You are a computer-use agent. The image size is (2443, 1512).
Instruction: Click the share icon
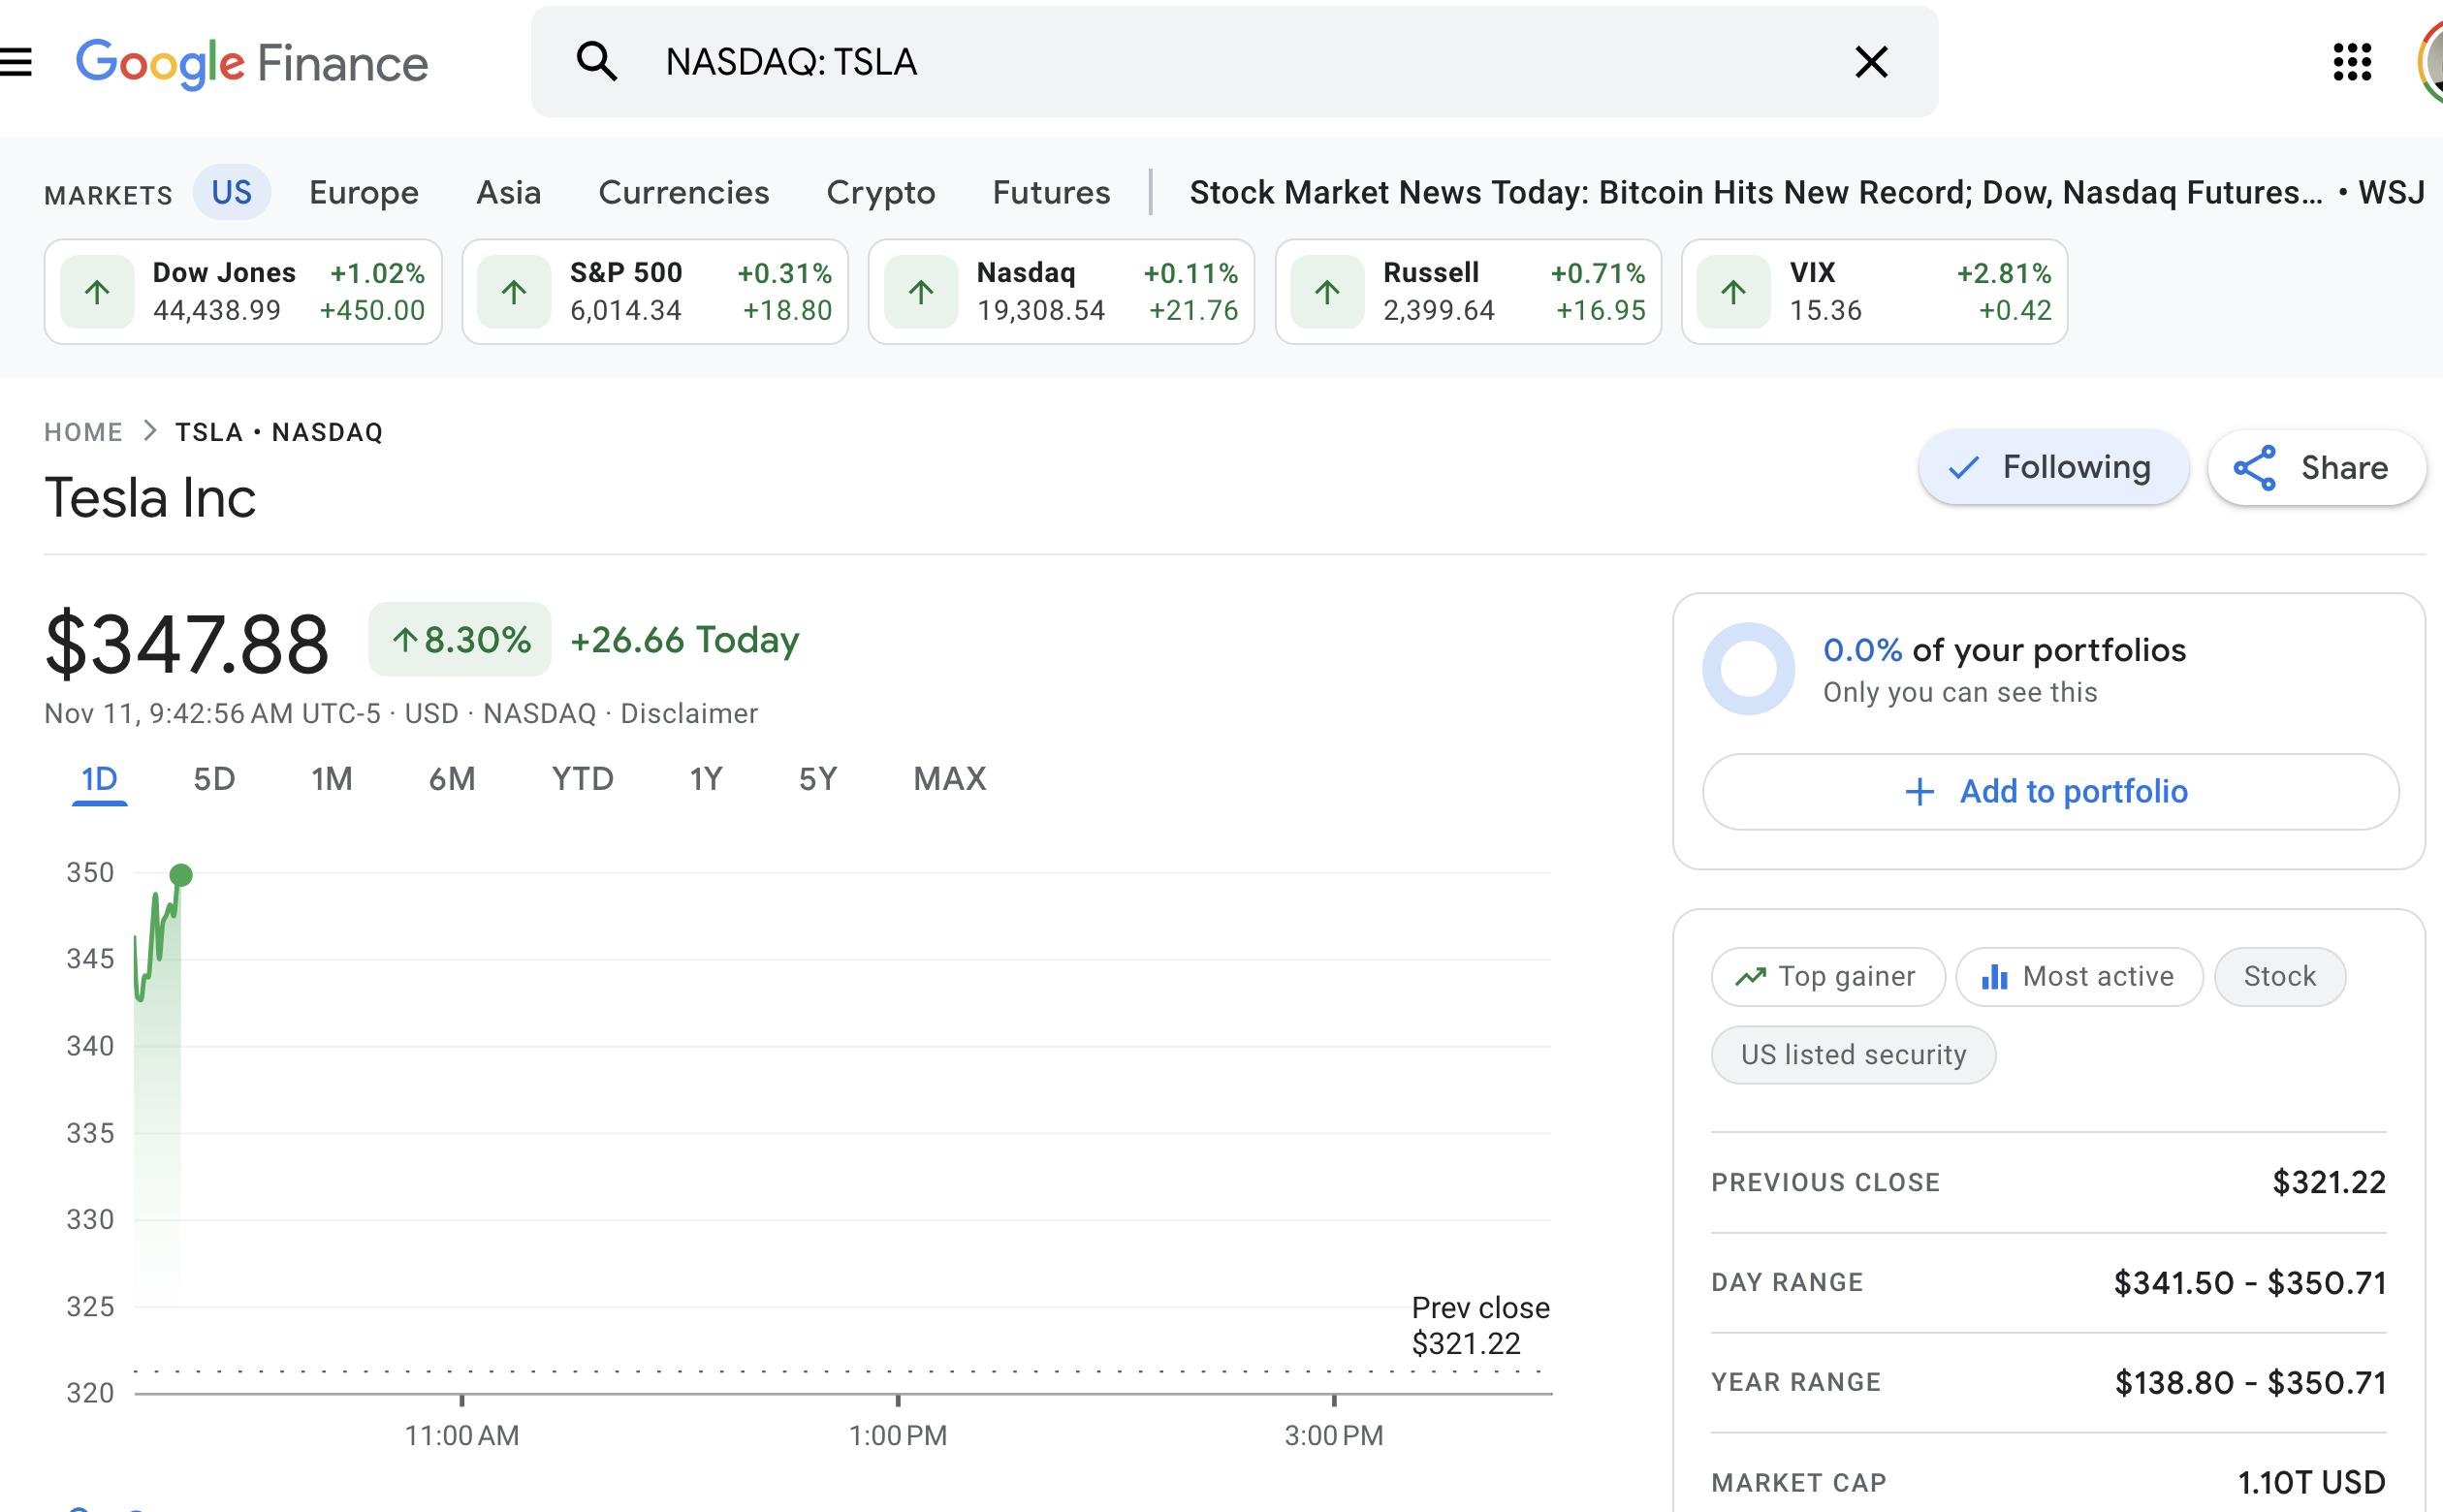click(x=2255, y=468)
